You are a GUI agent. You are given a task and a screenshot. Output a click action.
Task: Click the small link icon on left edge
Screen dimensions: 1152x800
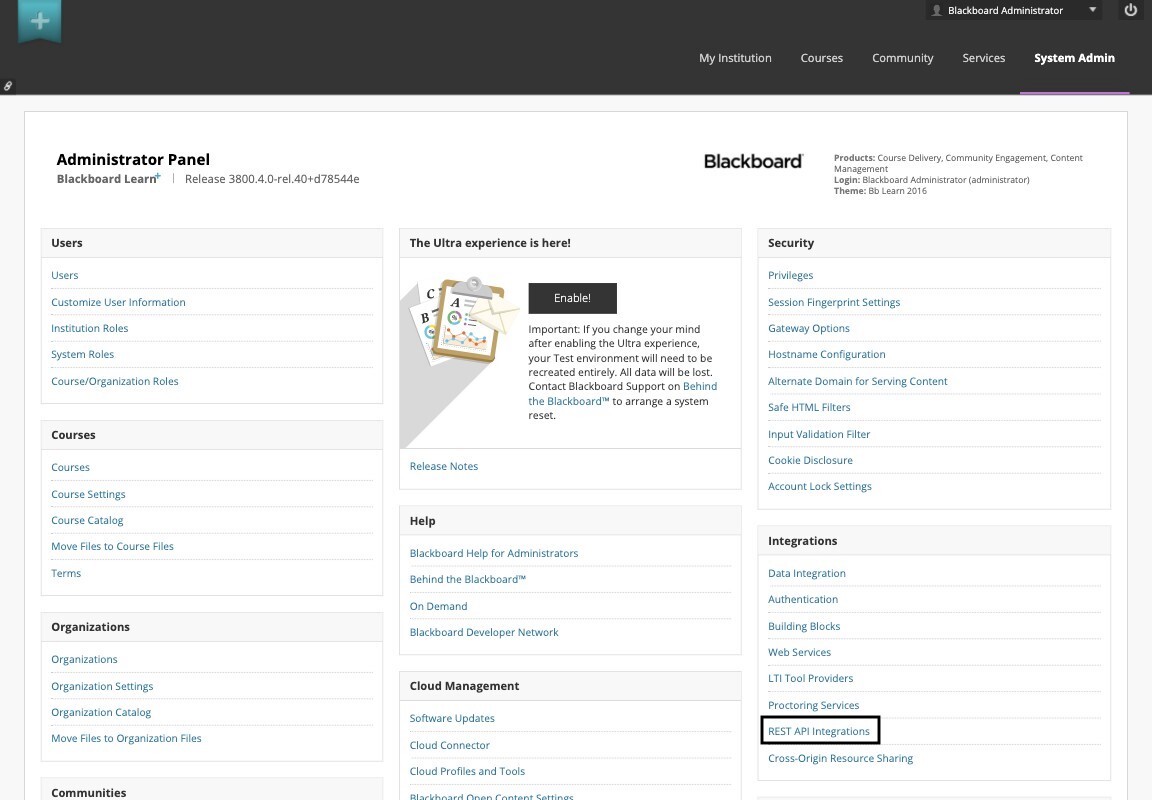7,86
